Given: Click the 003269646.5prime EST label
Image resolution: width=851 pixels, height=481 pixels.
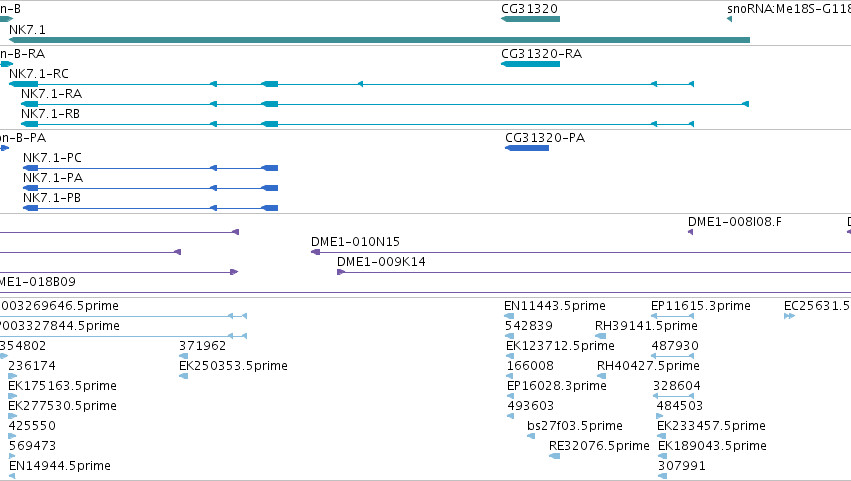Looking at the screenshot, I should [x=59, y=306].
